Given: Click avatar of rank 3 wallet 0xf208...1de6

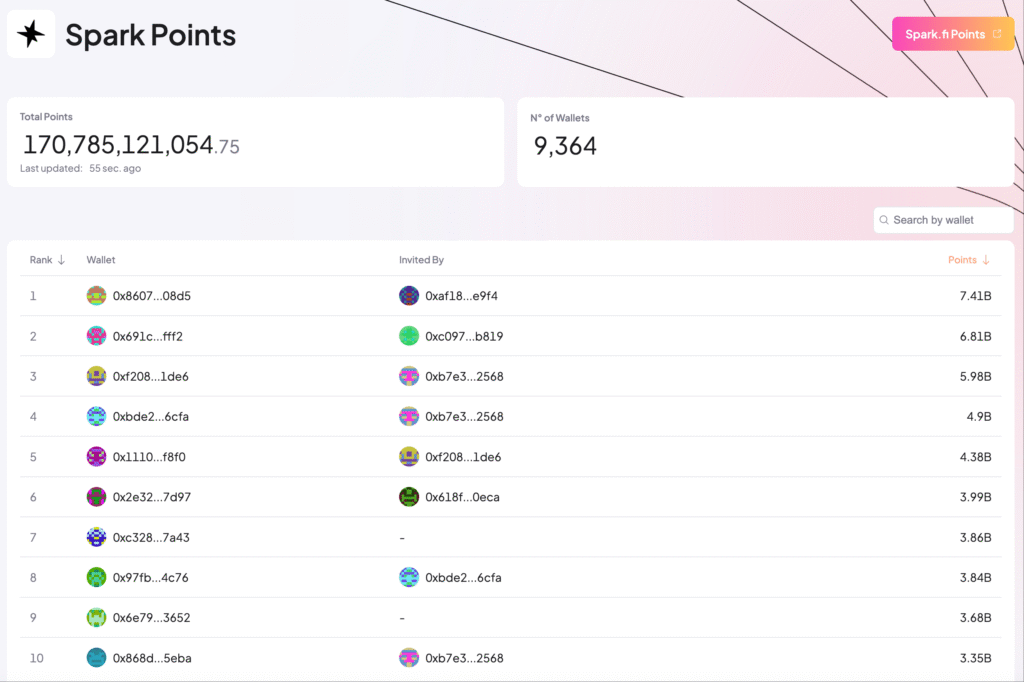Looking at the screenshot, I should (96, 376).
